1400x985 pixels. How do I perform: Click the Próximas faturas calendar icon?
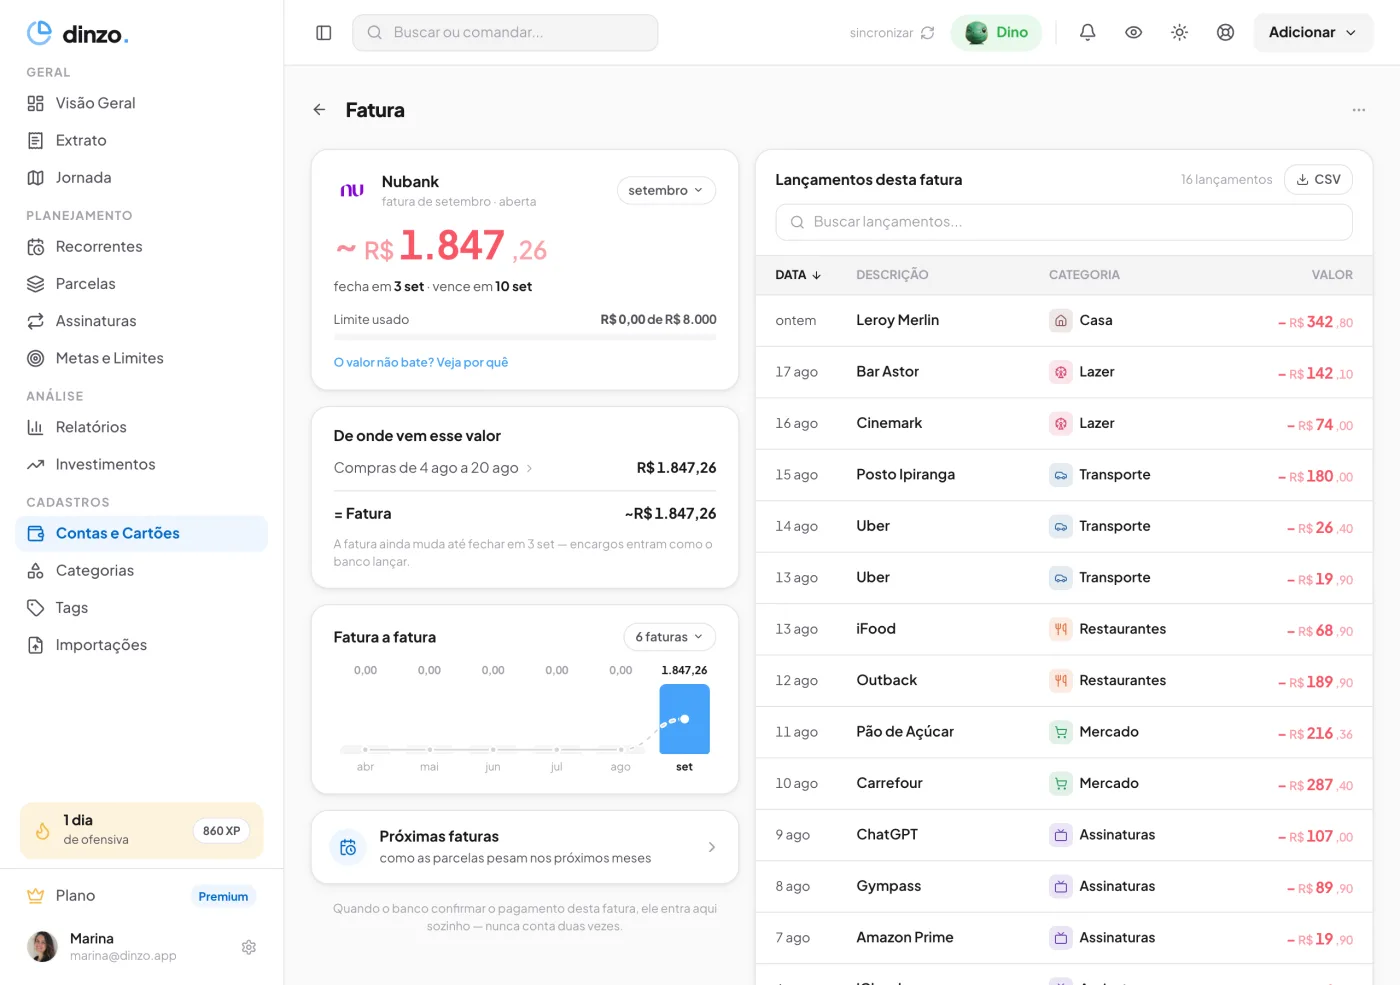[x=348, y=847]
